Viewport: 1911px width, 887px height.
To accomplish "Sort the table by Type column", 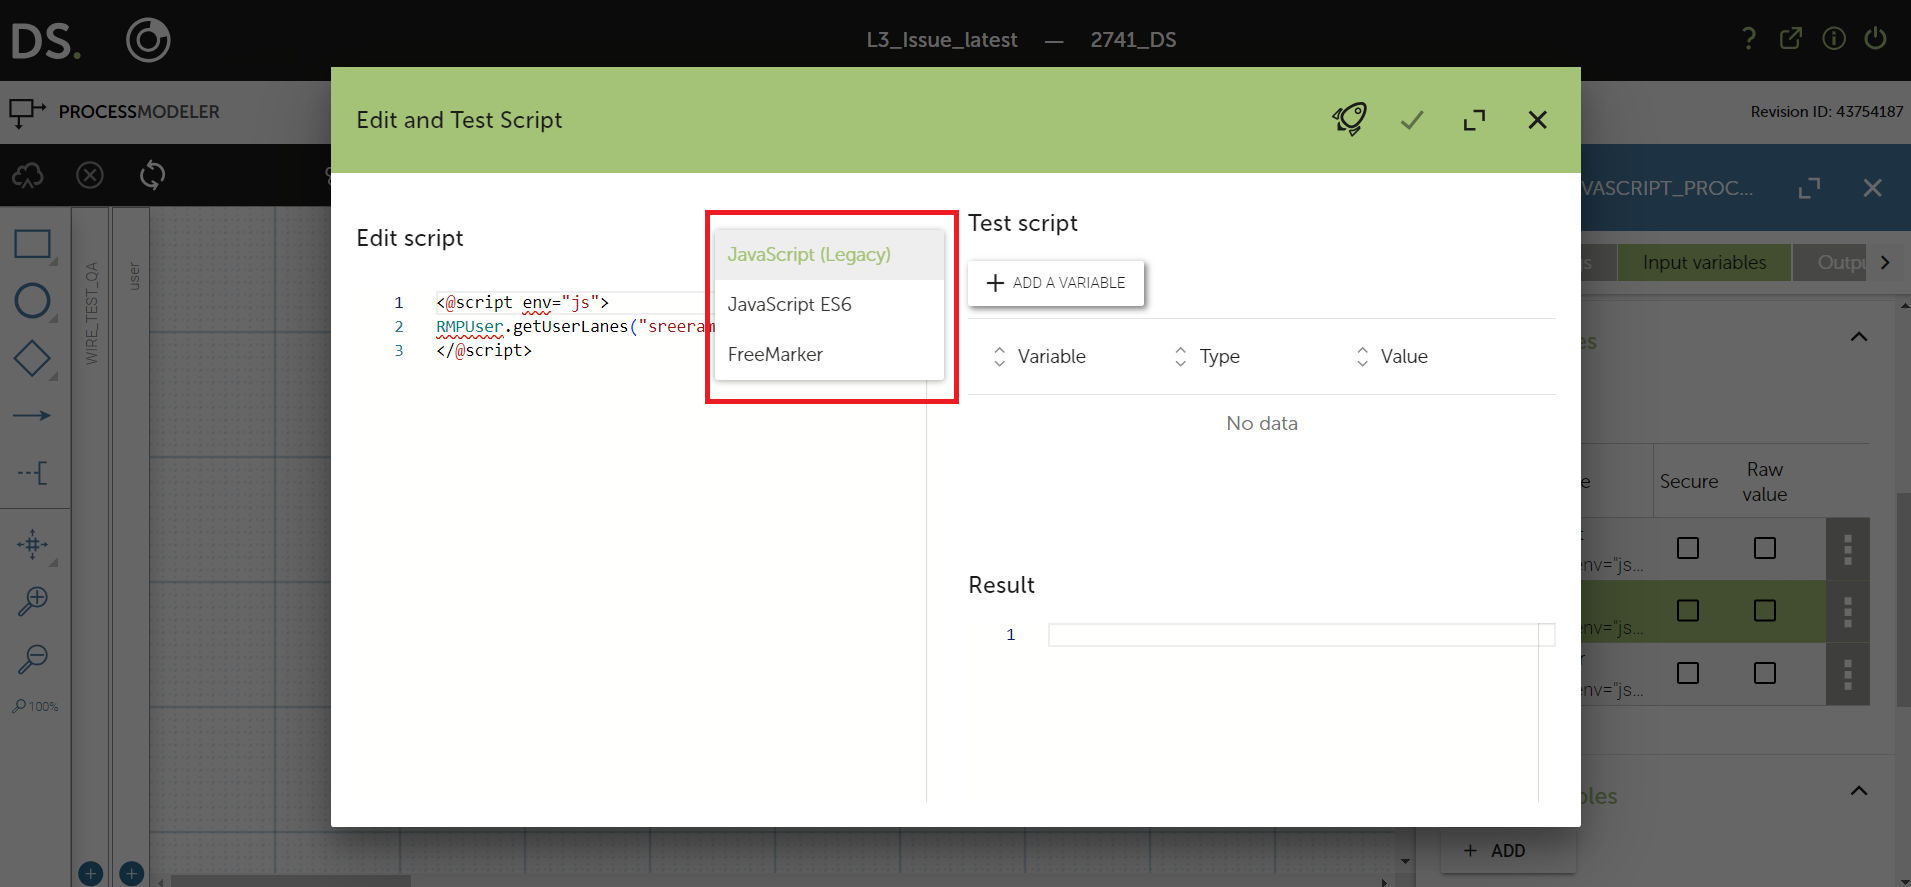I will pyautogui.click(x=1207, y=357).
